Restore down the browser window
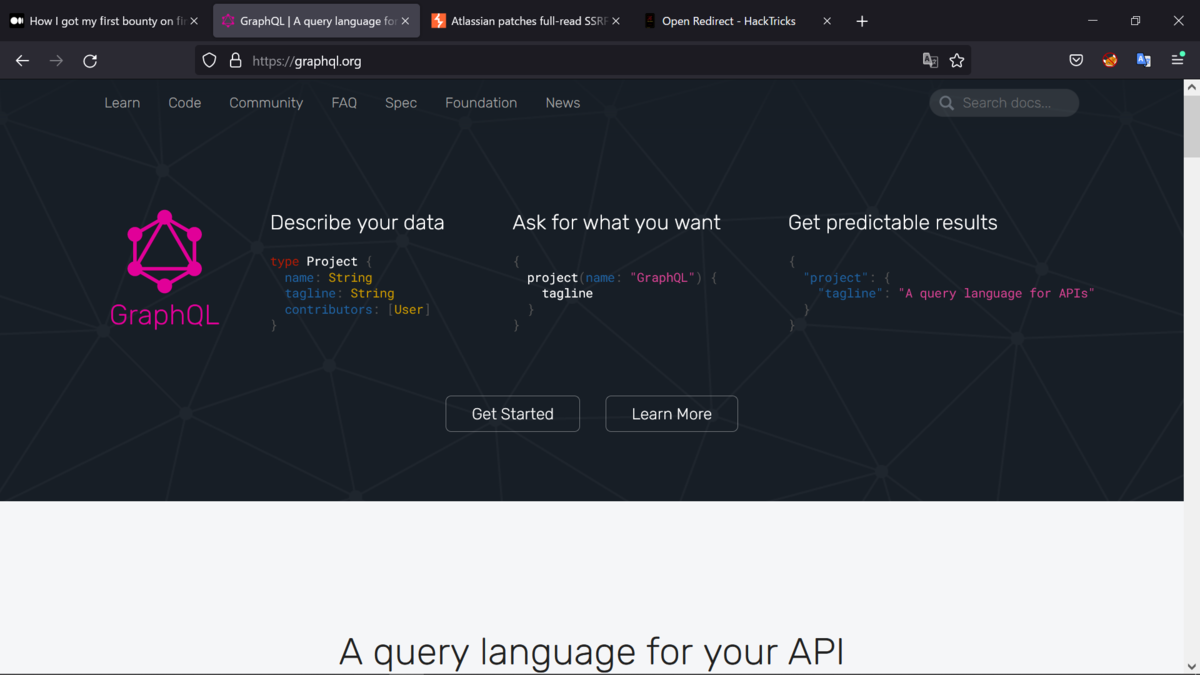 click(x=1135, y=21)
